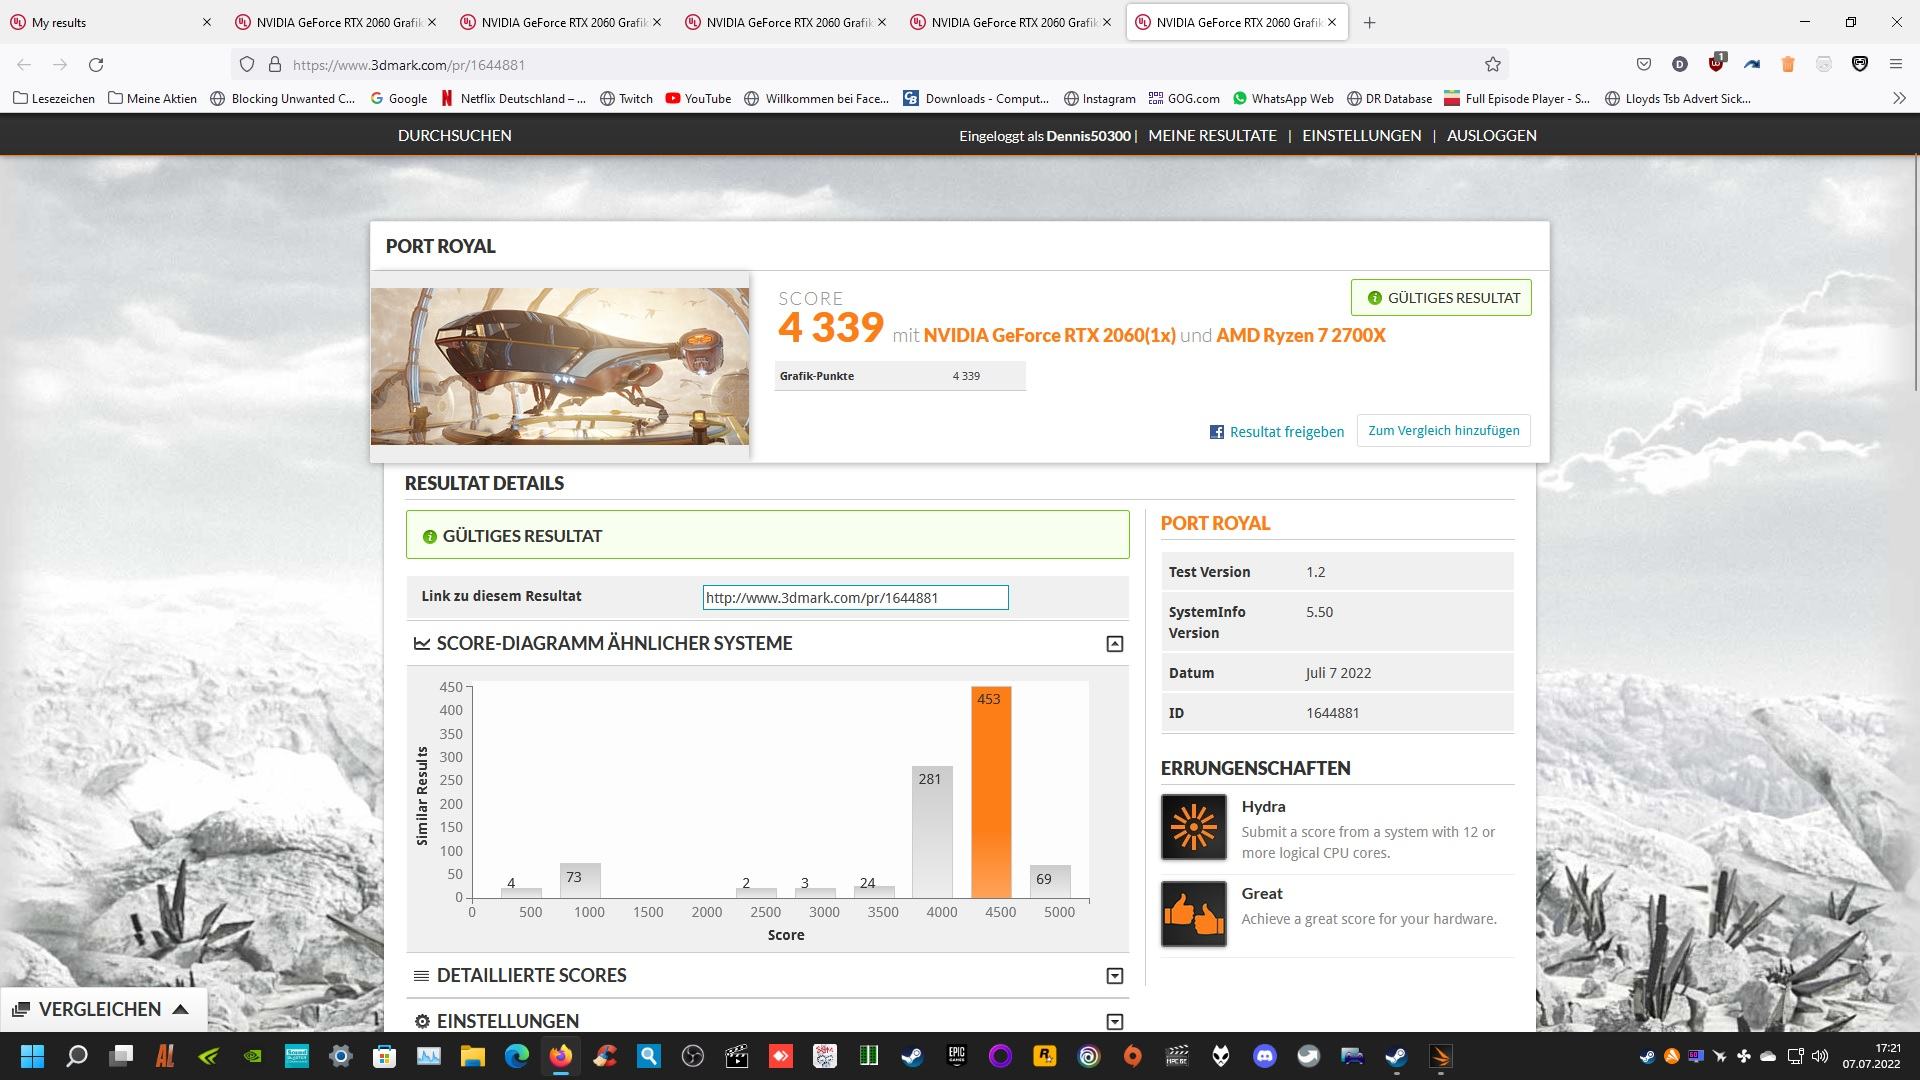Open Netflix Deutschland bookmark
The image size is (1920, 1080).
514,98
